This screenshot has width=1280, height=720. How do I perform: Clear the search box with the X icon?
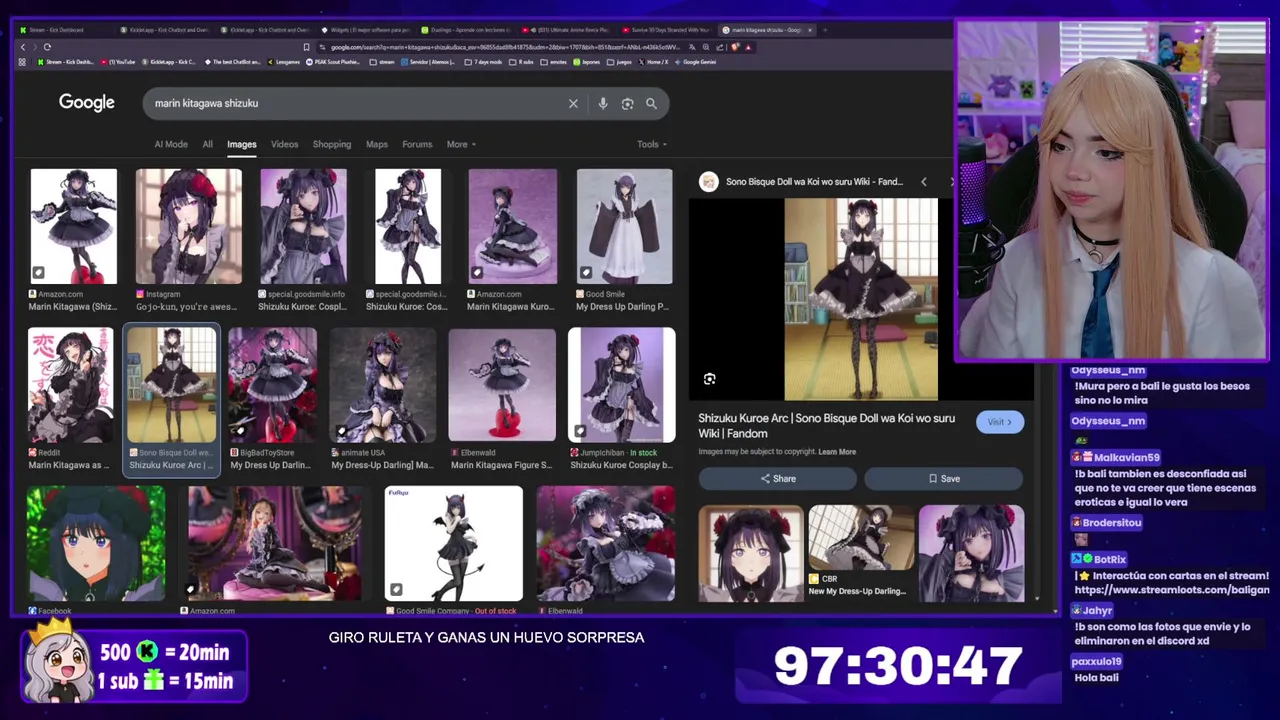(x=573, y=103)
